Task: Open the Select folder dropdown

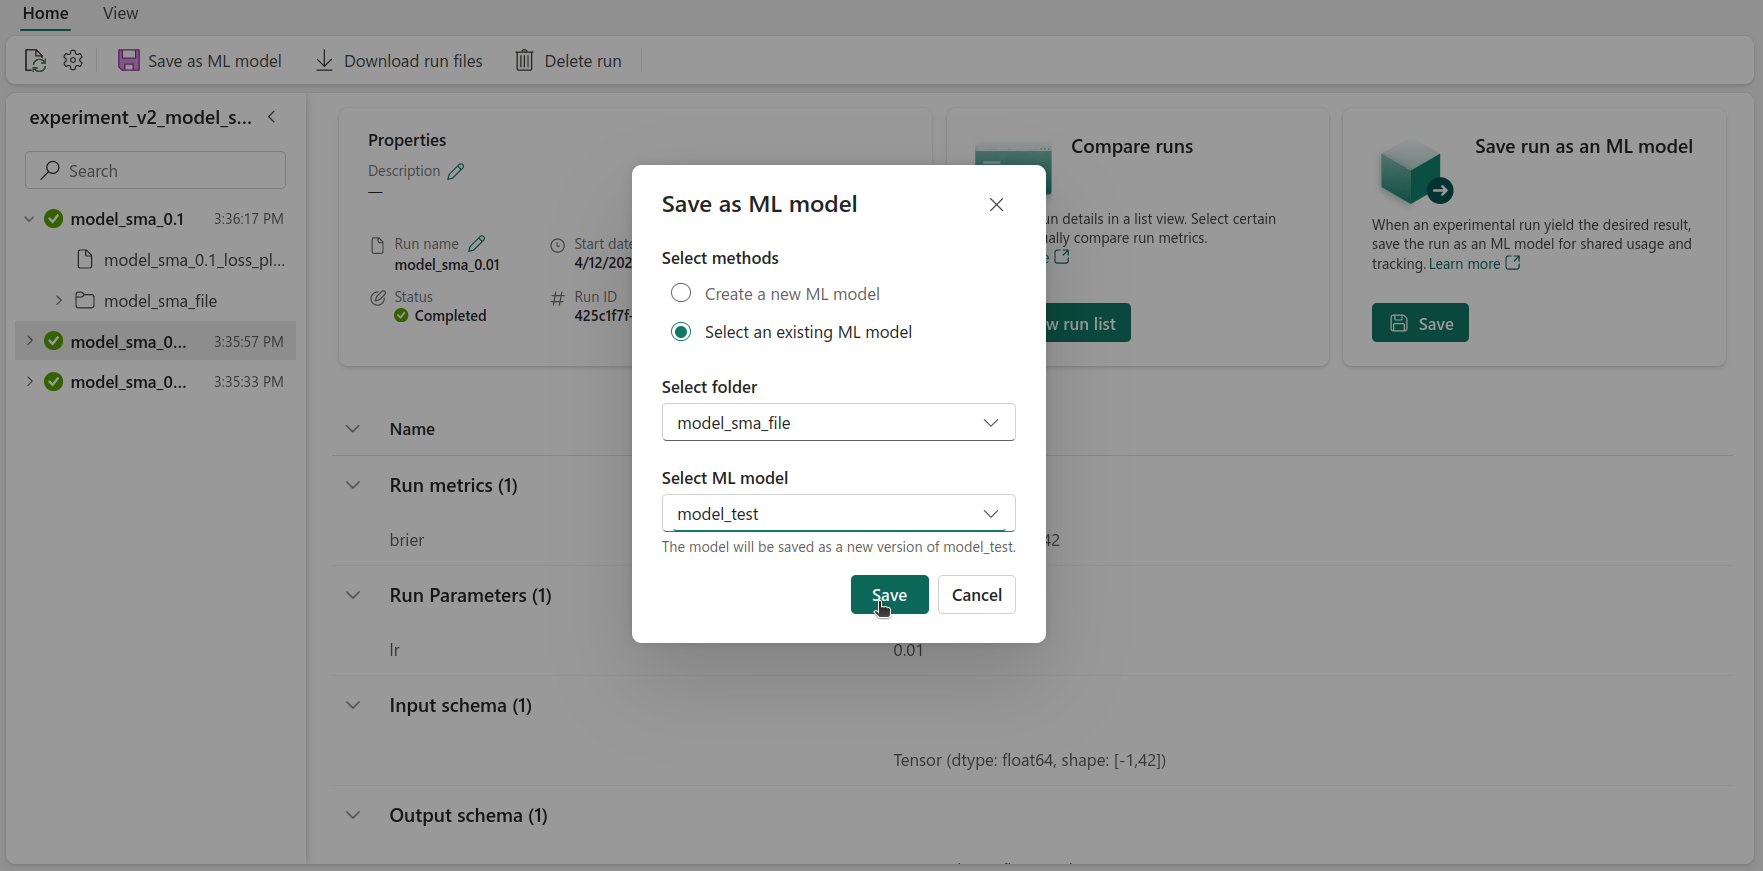Action: (838, 423)
